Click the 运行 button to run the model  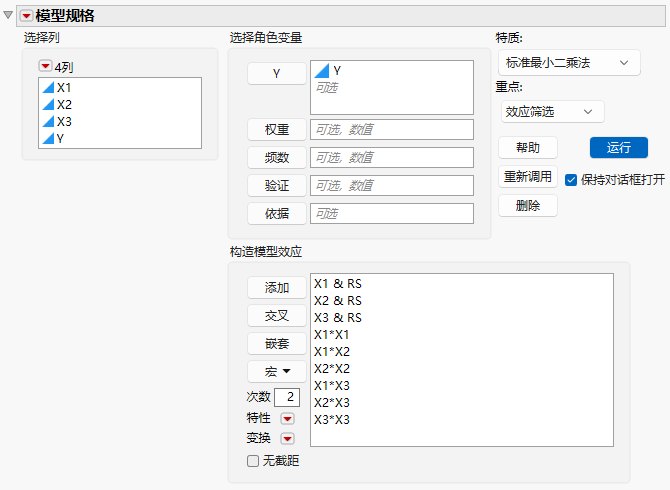click(619, 148)
